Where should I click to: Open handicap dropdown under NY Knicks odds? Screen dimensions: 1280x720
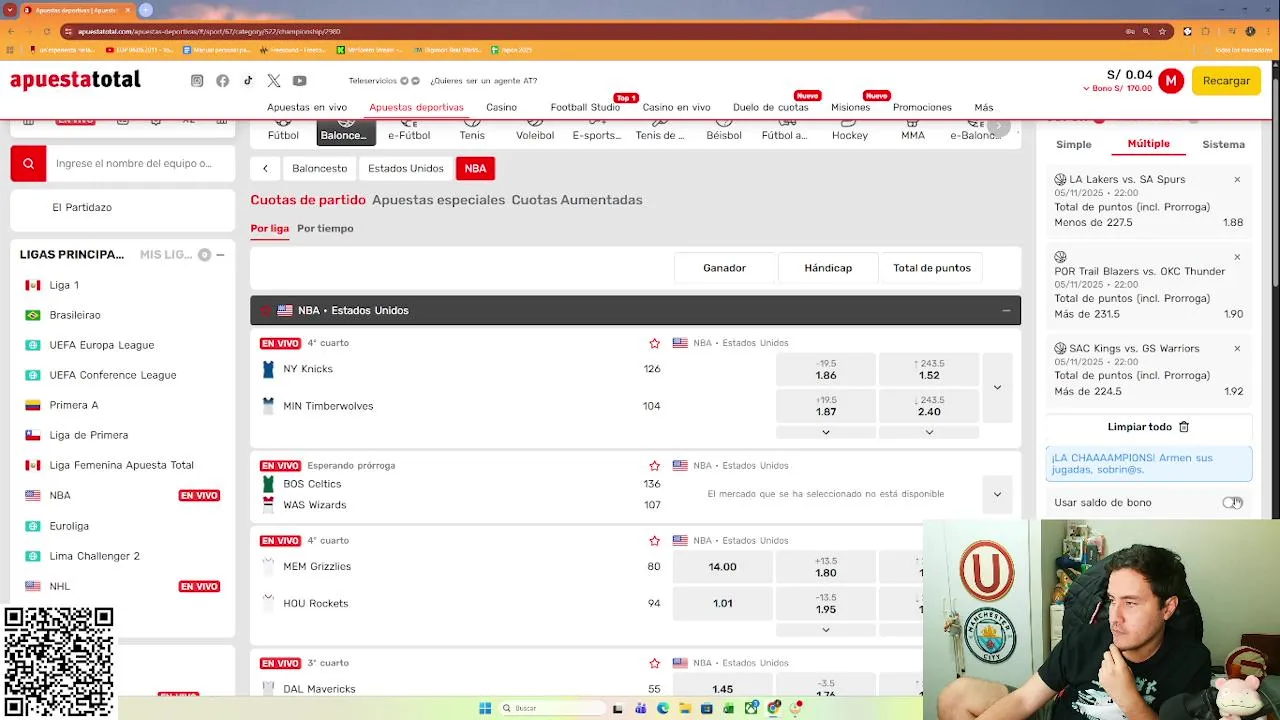click(x=825, y=432)
